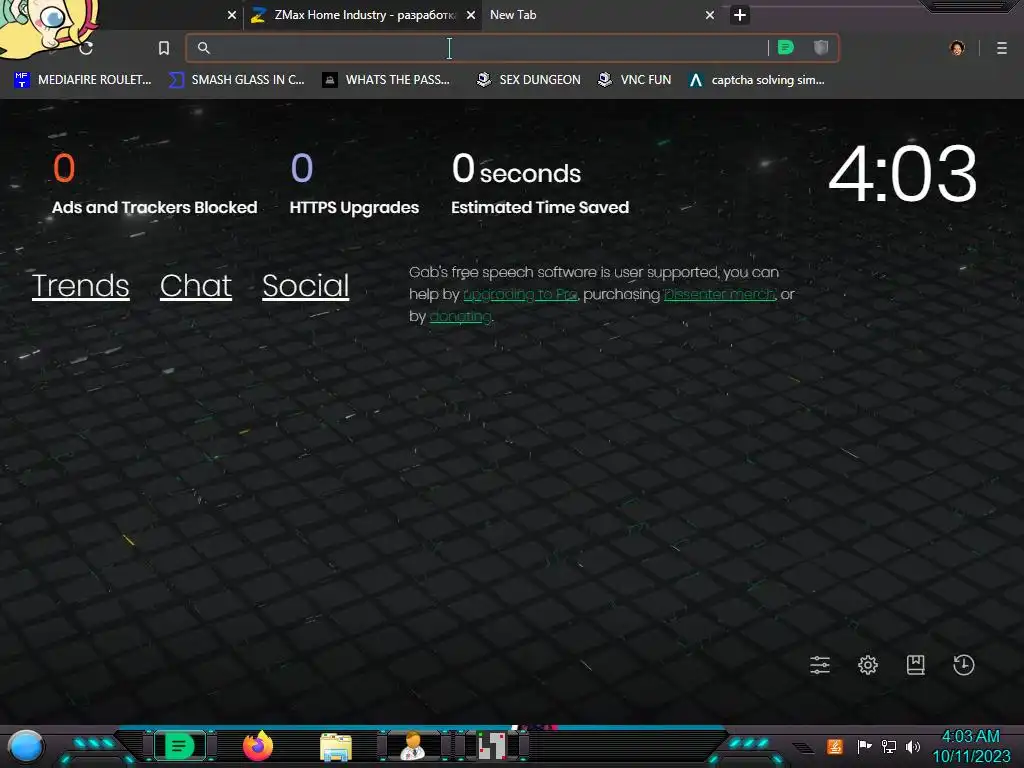Screen dimensions: 1024x768
Task: Open a new tab with plus button
Action: point(740,15)
